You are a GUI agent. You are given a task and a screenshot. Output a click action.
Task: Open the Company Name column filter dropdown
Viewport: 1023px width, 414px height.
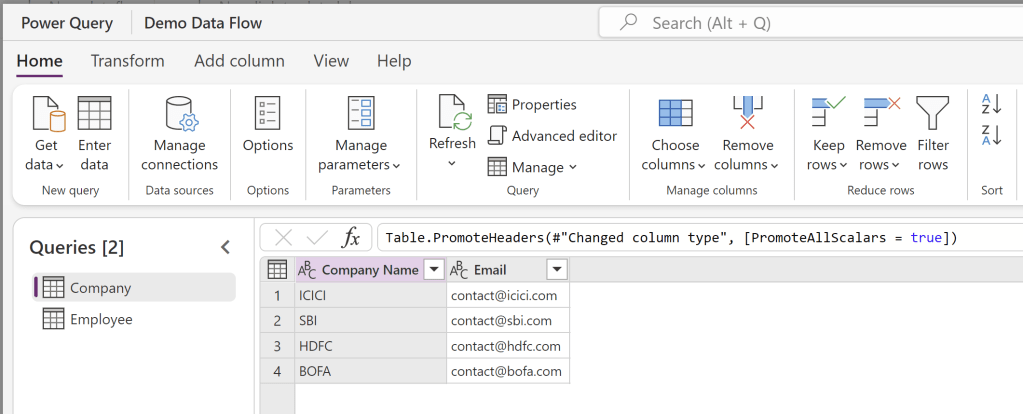click(433, 269)
